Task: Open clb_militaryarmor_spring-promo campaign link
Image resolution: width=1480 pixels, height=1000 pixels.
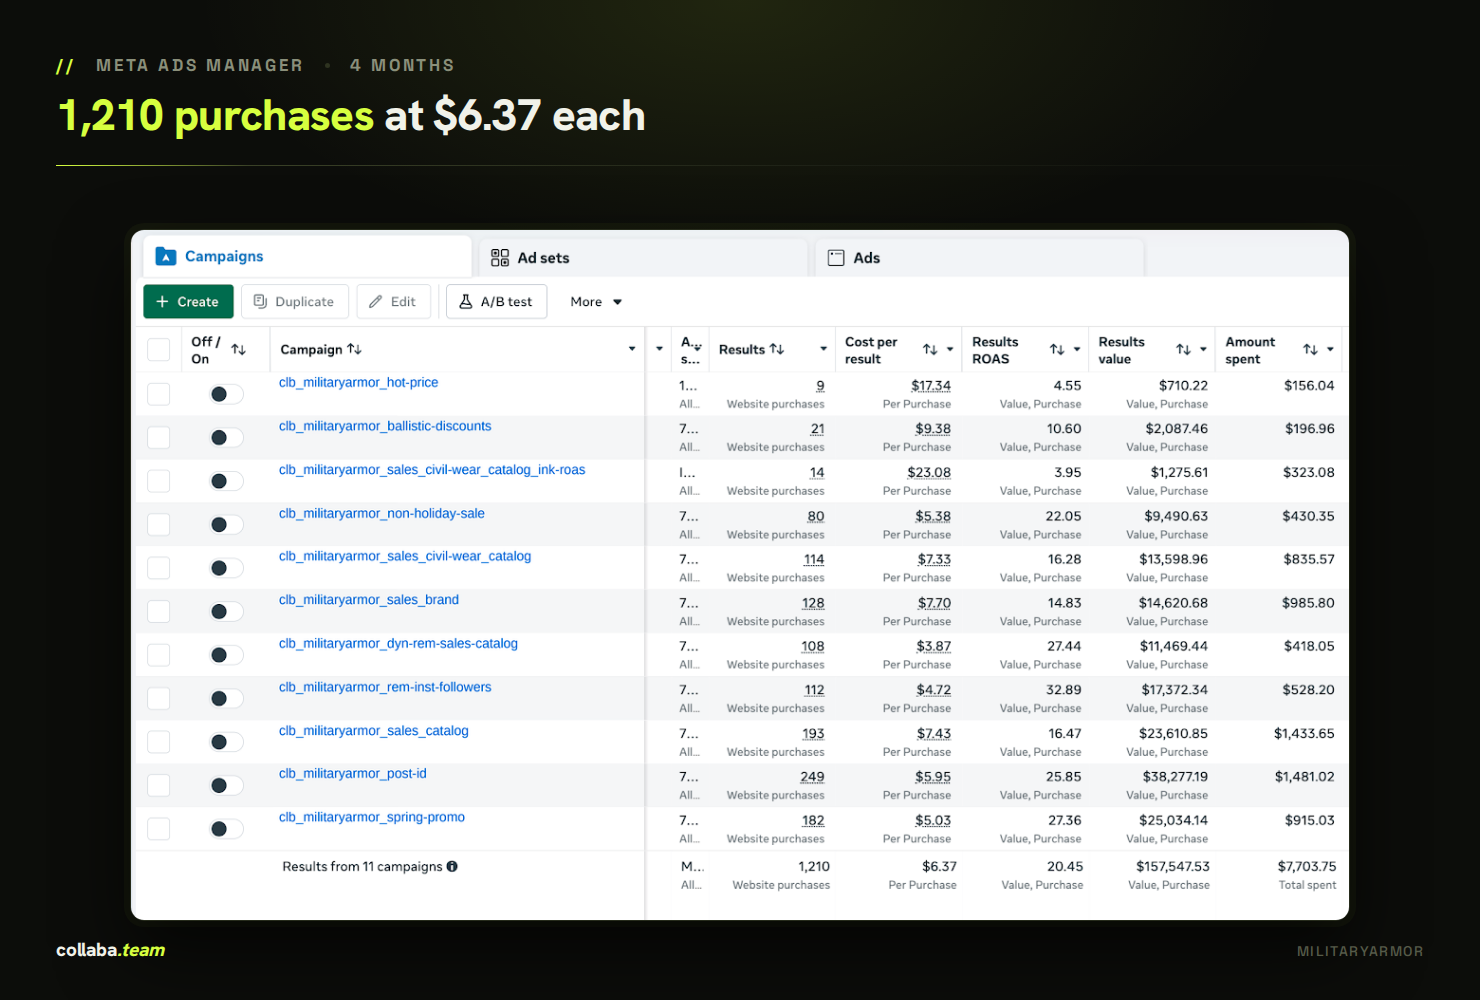Action: (x=372, y=817)
